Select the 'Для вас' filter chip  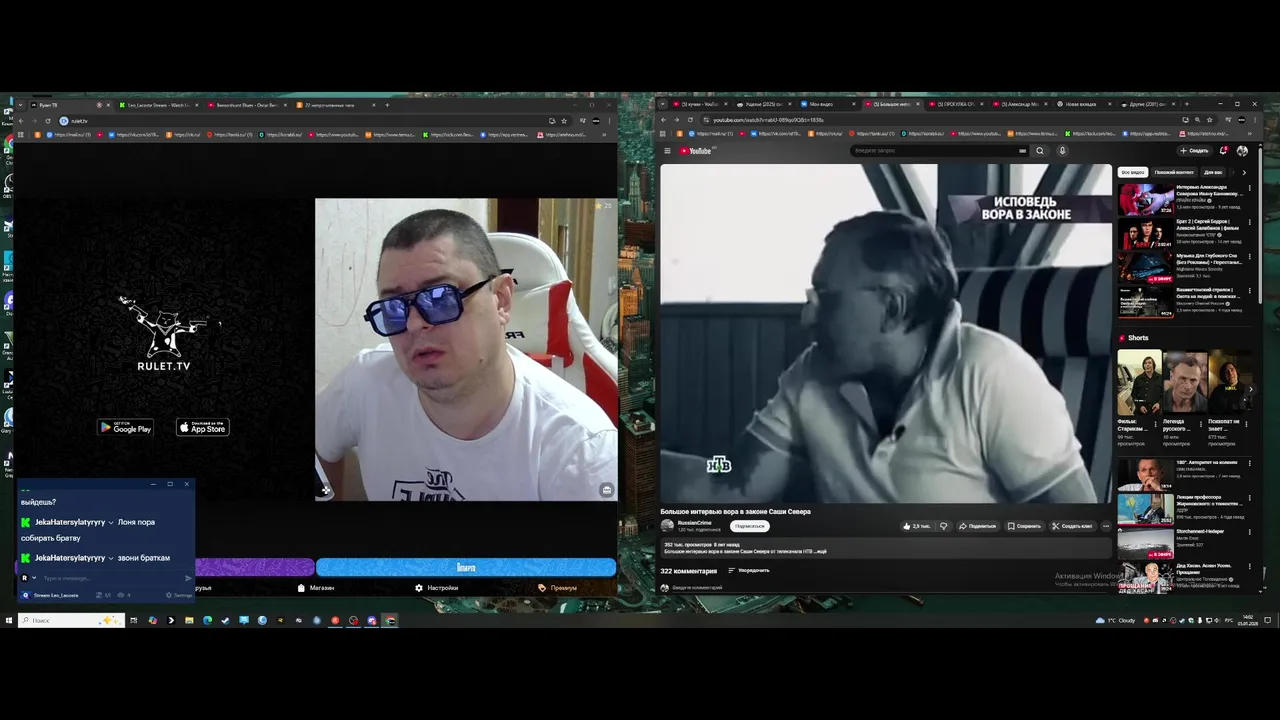tap(1213, 172)
